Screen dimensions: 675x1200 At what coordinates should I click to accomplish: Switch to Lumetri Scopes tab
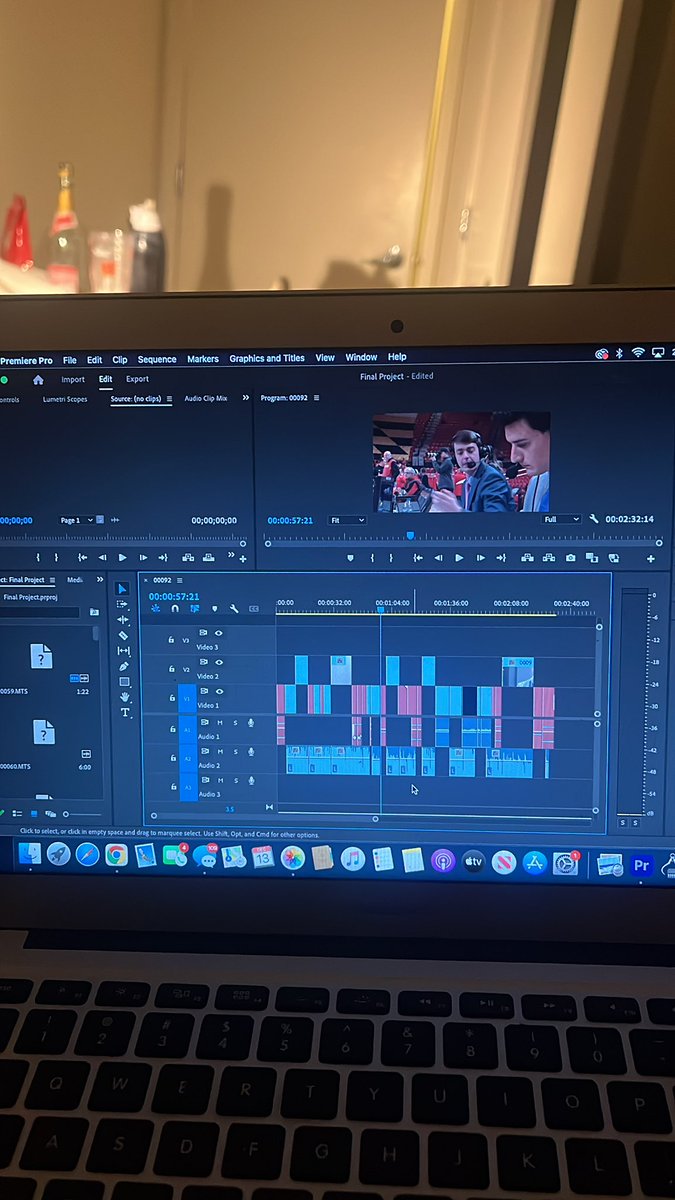tap(65, 399)
